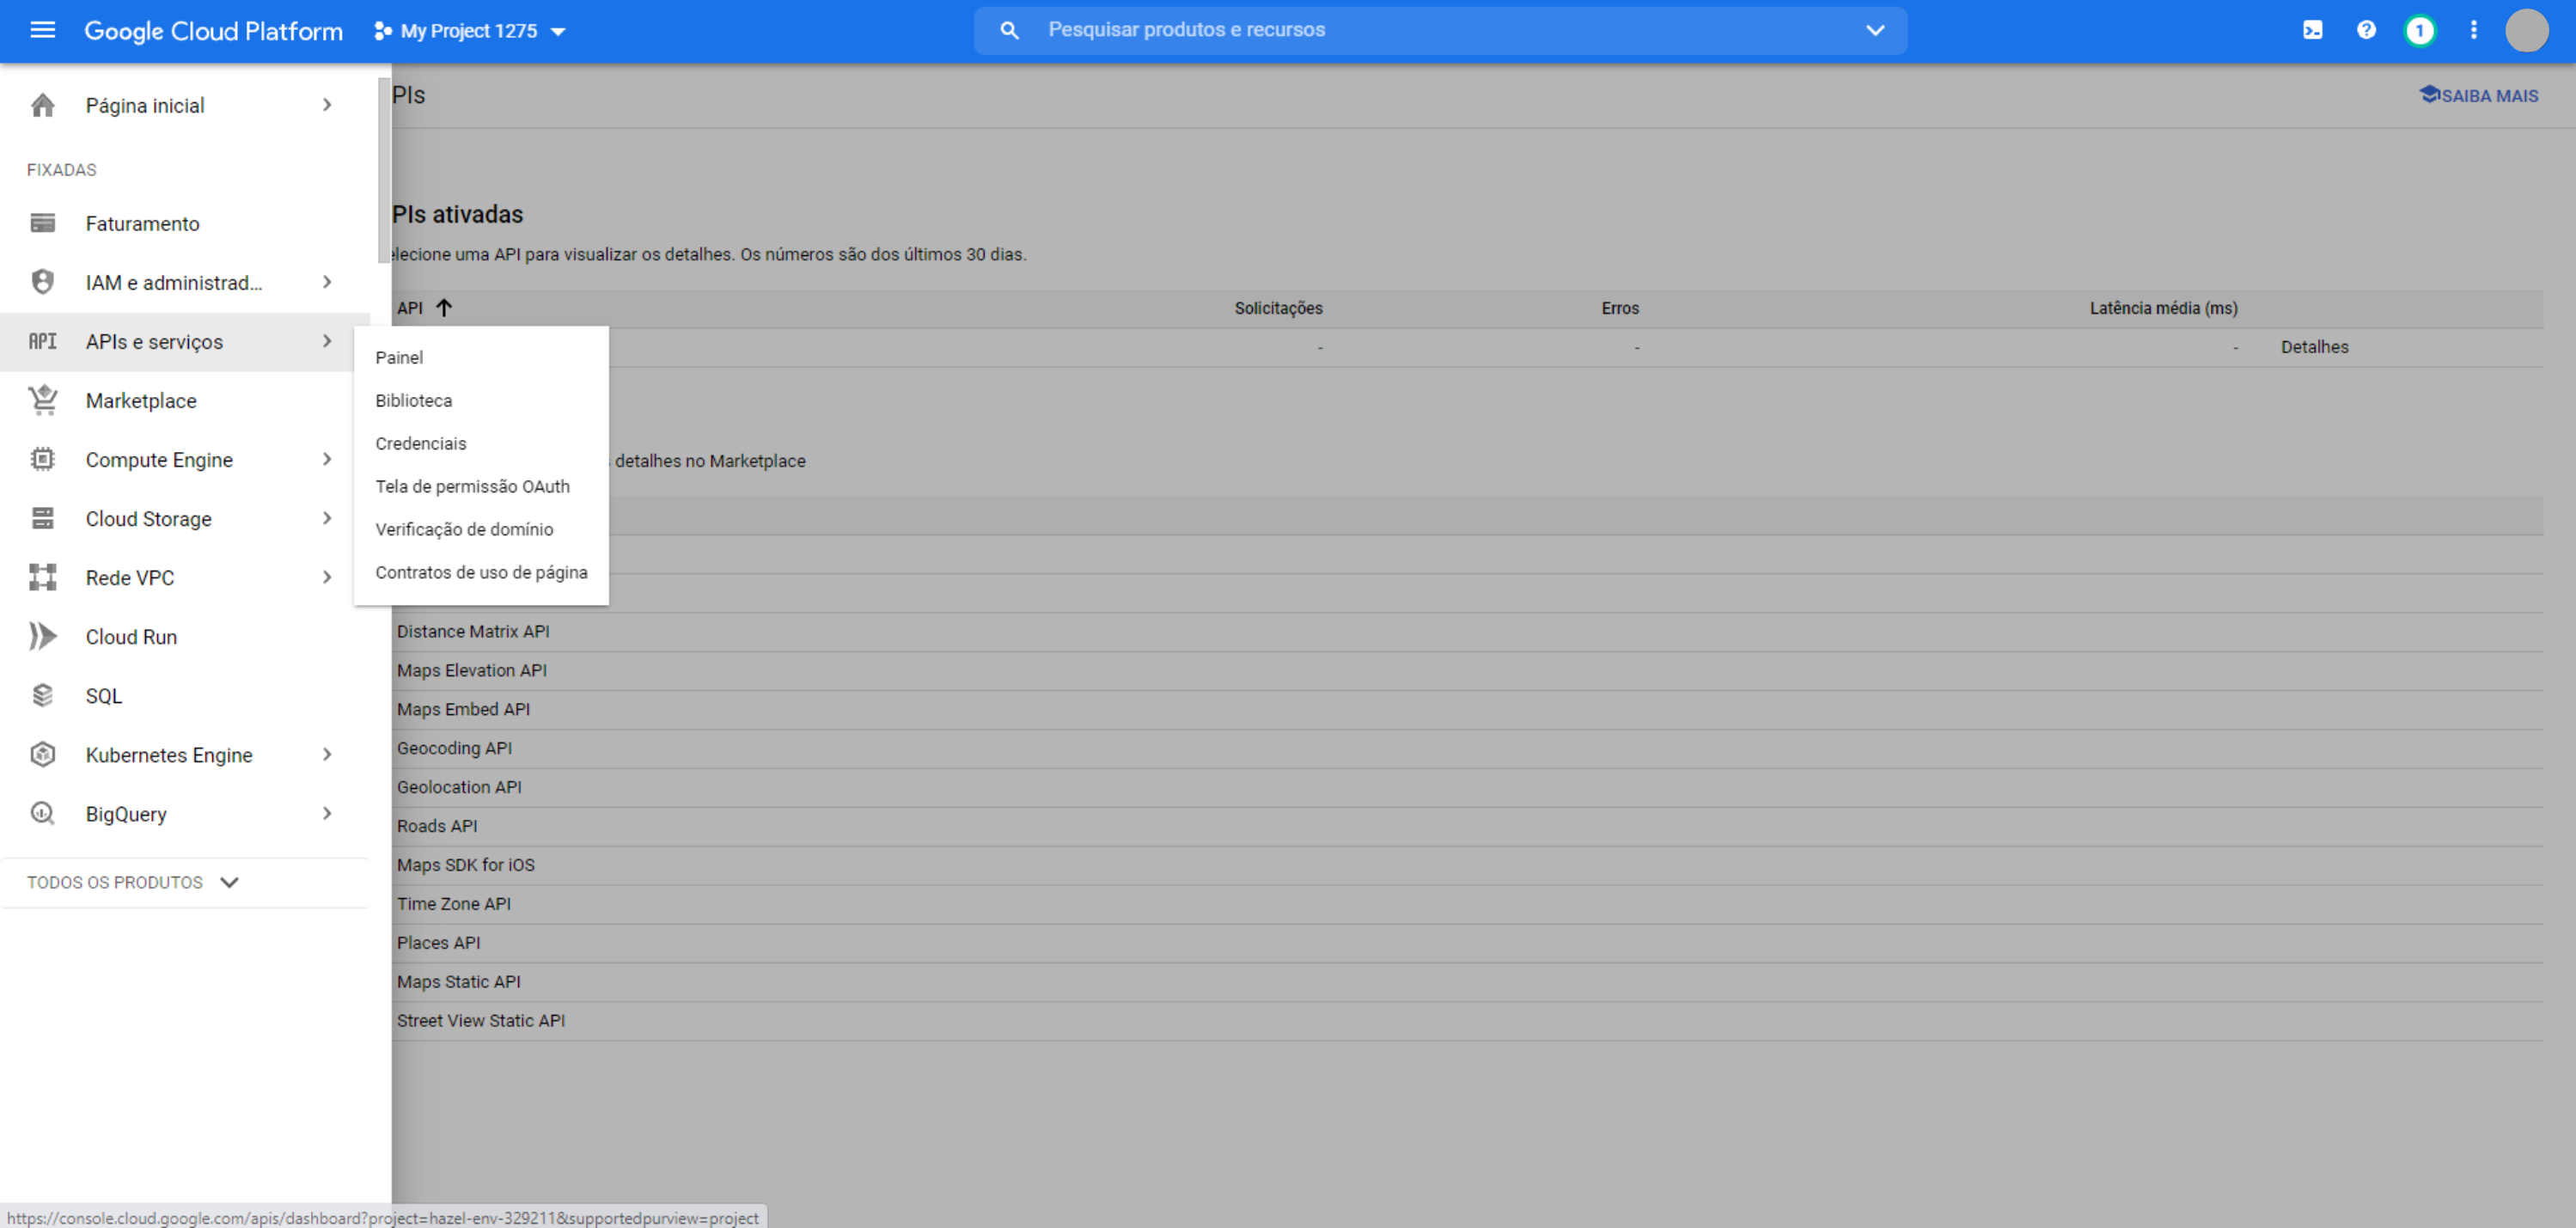Open the Maps SDK for iOS row
This screenshot has height=1228, width=2576.
tap(1467, 866)
